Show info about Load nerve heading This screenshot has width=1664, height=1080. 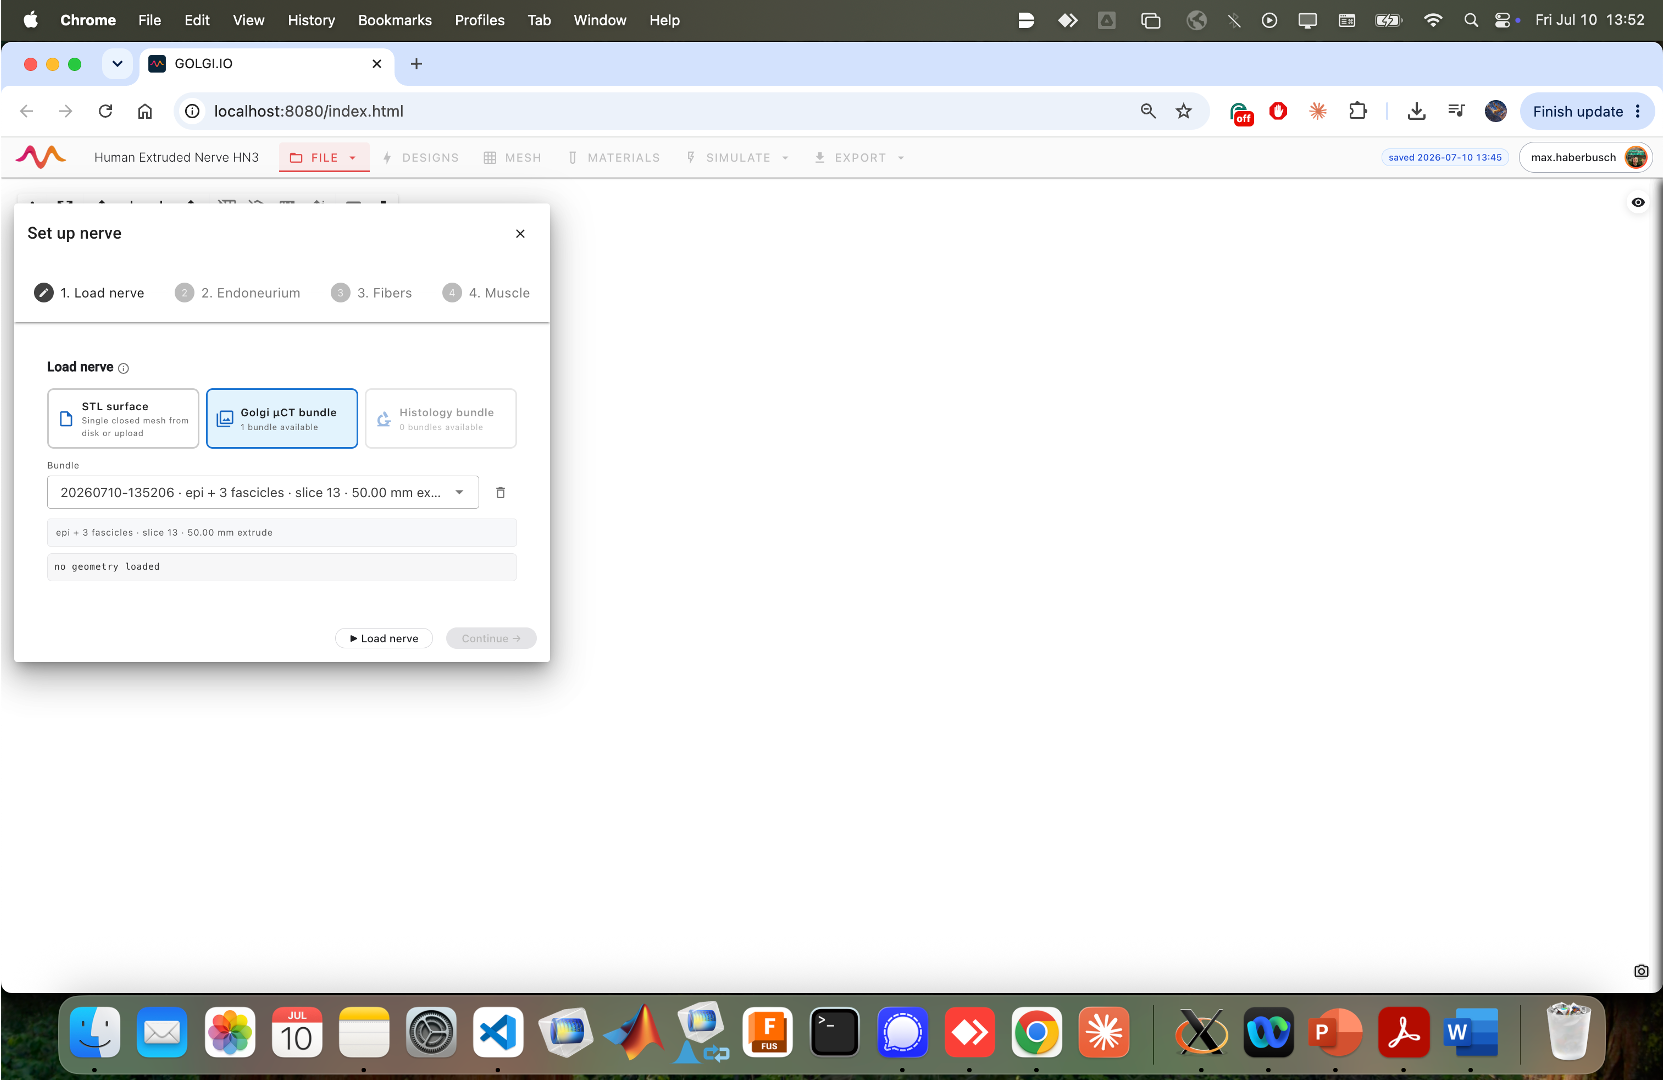pyautogui.click(x=124, y=368)
